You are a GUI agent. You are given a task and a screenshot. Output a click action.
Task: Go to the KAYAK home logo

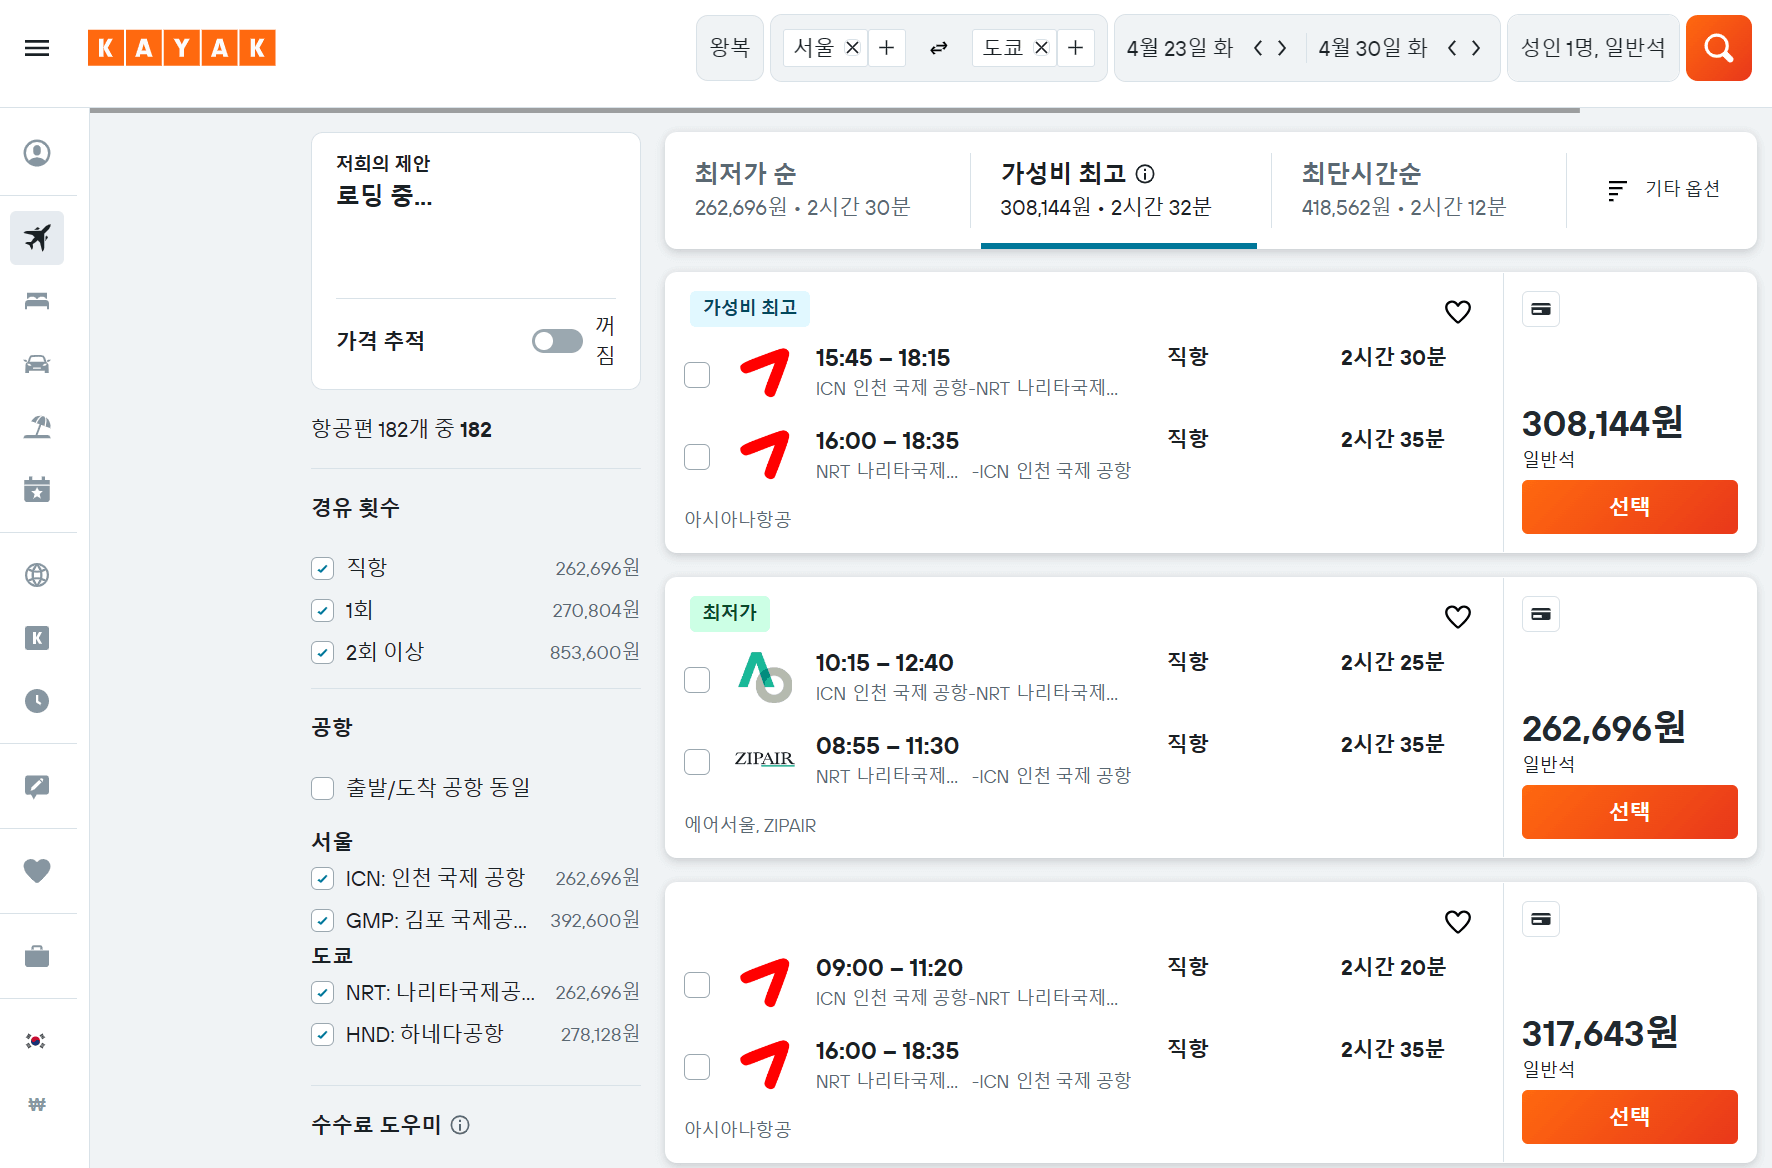(x=181, y=48)
